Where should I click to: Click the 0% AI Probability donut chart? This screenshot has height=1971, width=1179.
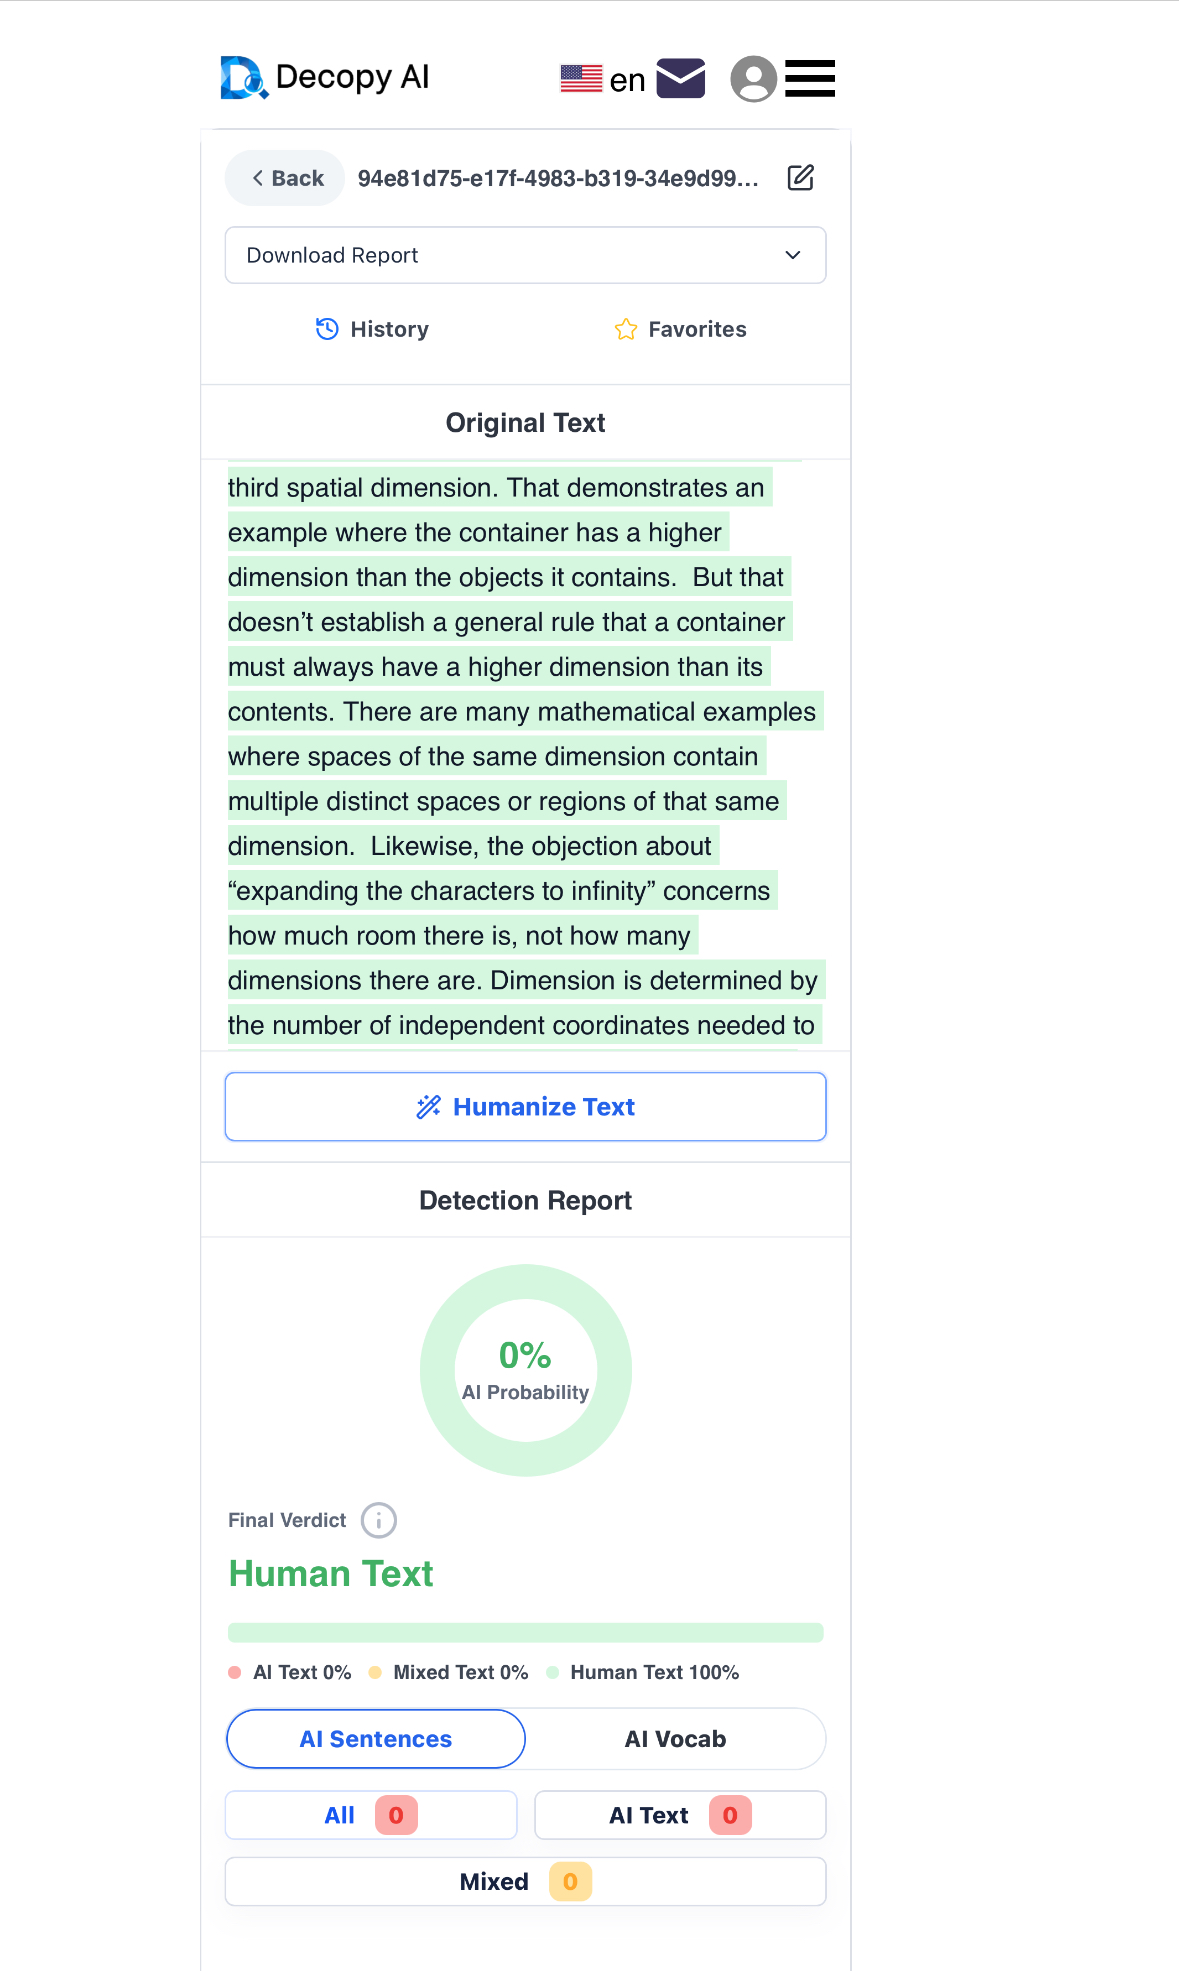click(526, 1370)
